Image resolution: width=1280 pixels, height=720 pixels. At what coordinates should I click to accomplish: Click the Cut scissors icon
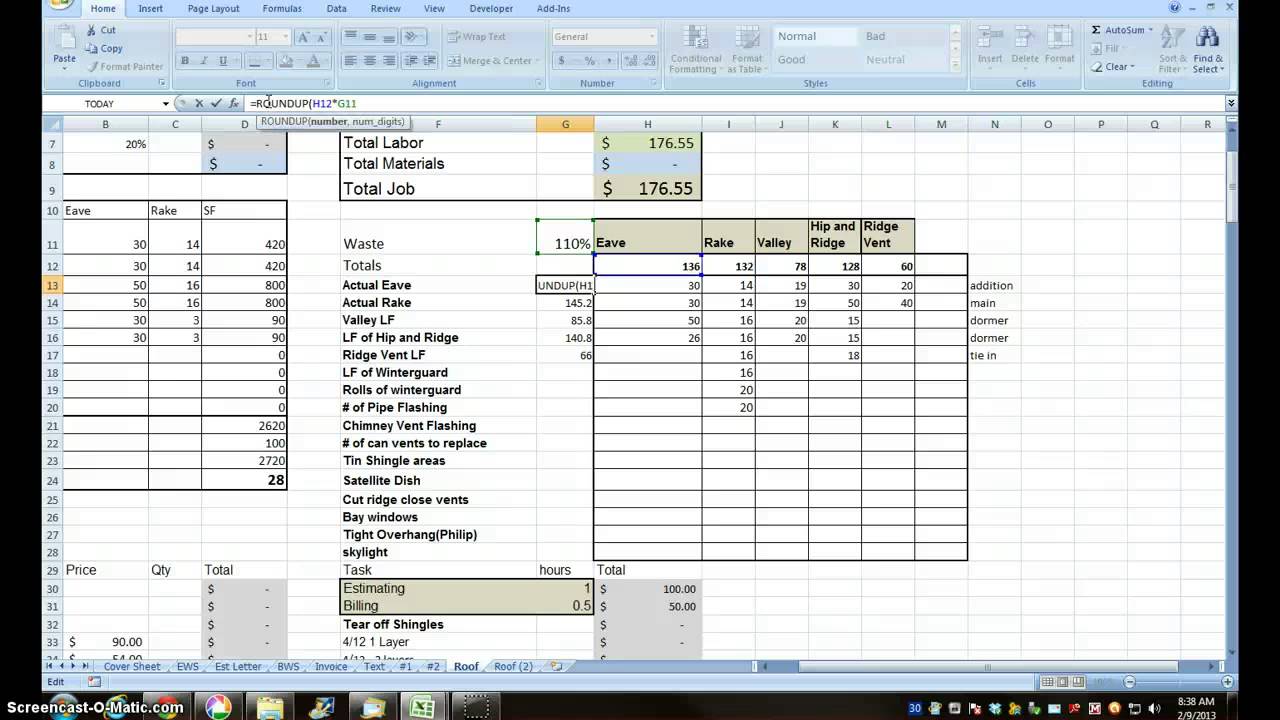[90, 31]
